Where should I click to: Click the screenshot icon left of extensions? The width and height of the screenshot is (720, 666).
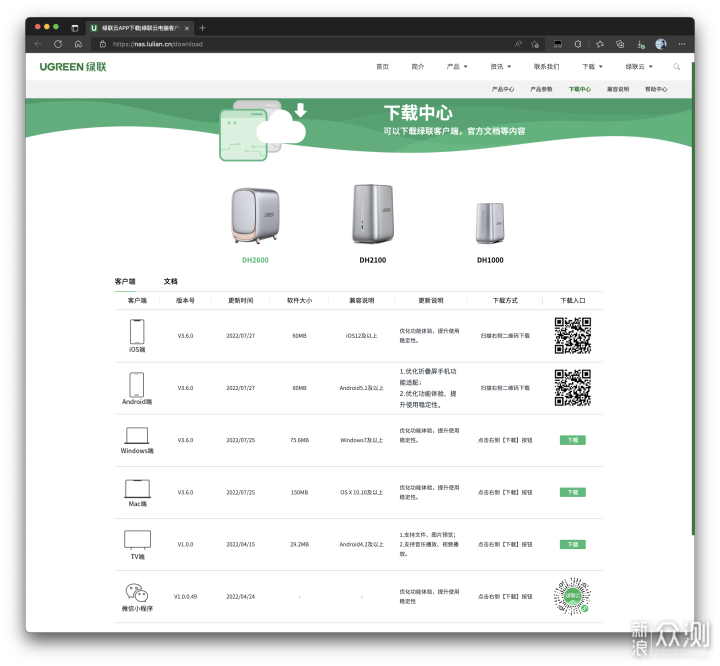coord(558,44)
